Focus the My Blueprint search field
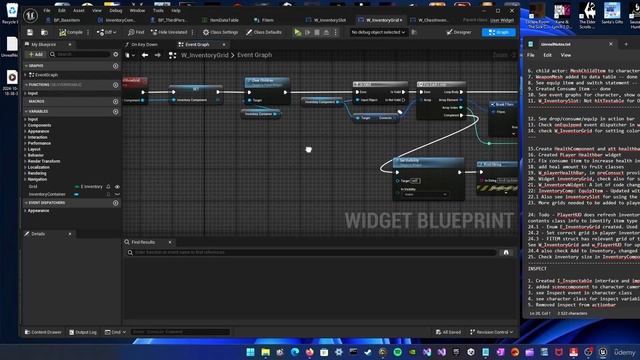Image resolution: width=640 pixels, height=360 pixels. pyautogui.click(x=80, y=54)
